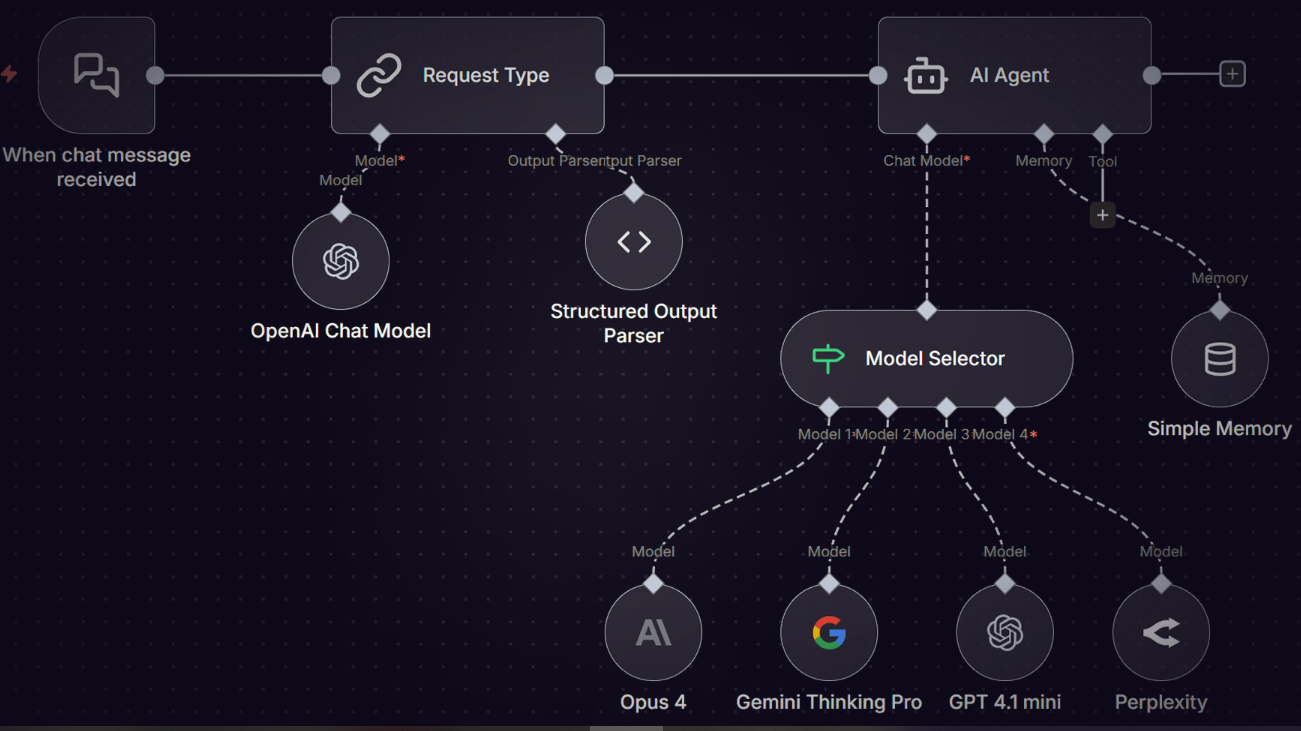Click the AI Agent Memory diamond connector
Image resolution: width=1301 pixels, height=731 pixels.
coord(1044,134)
